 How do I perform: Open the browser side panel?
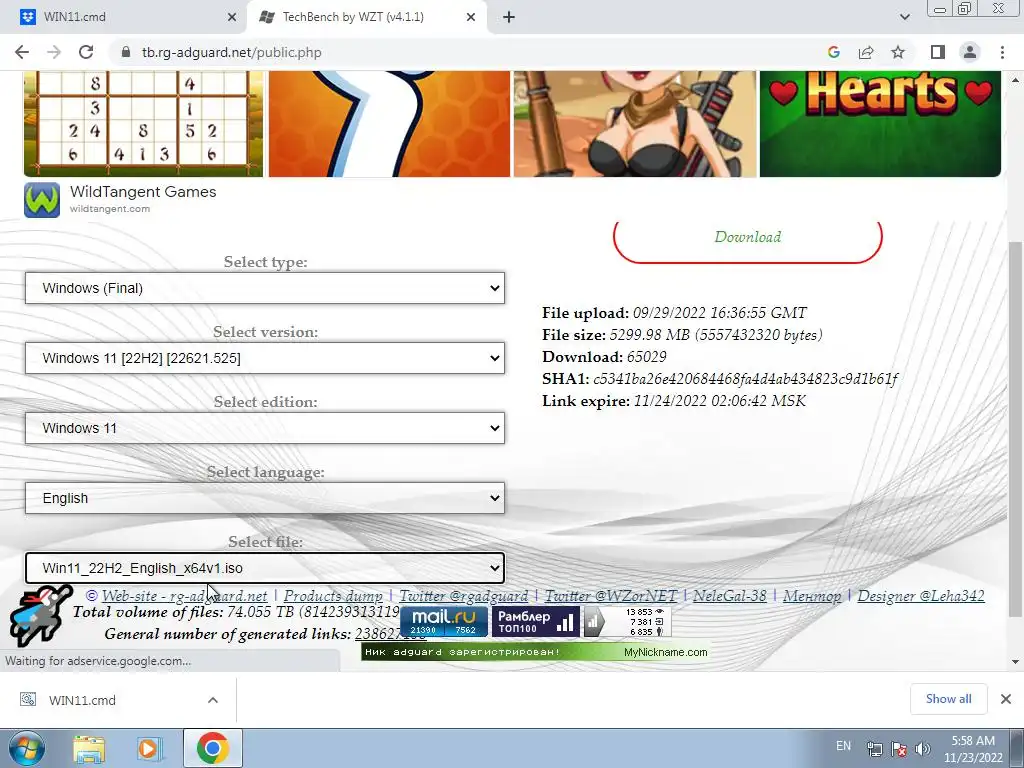point(938,52)
